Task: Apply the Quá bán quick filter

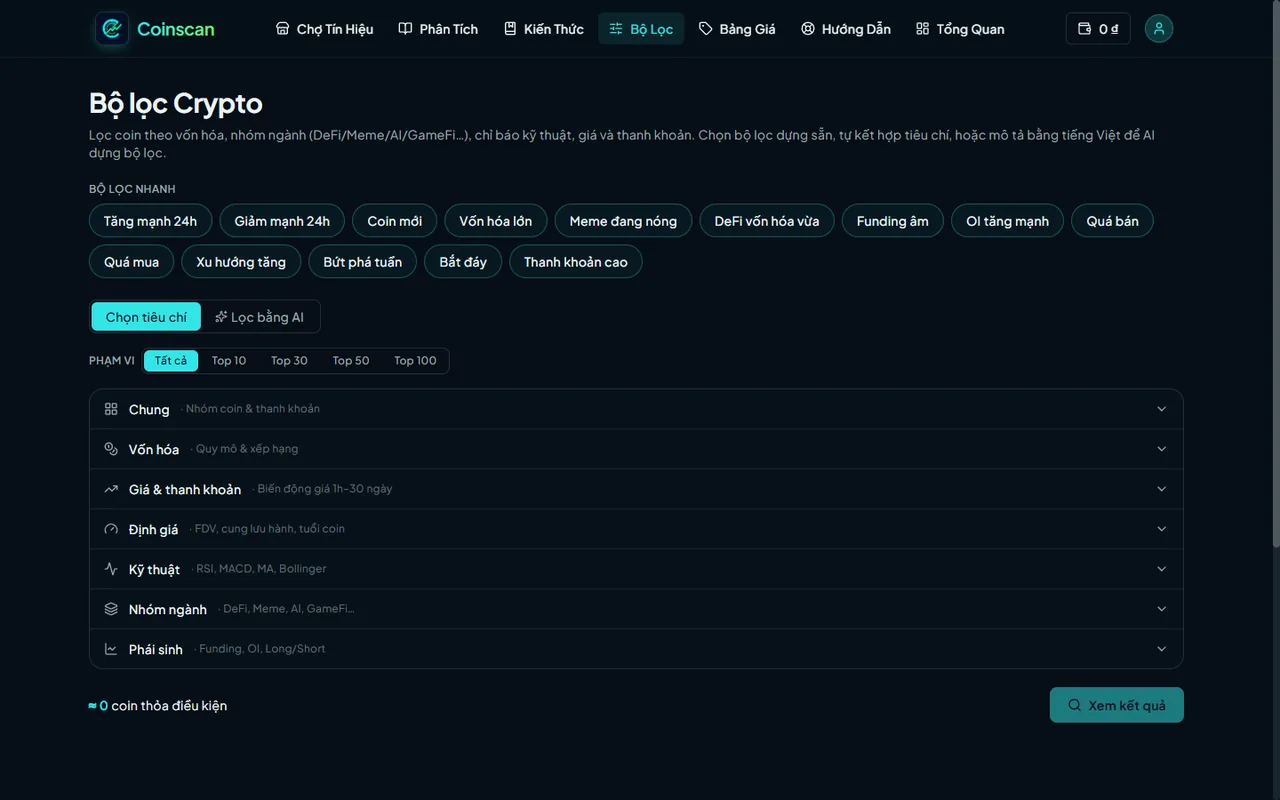Action: [x=1112, y=221]
